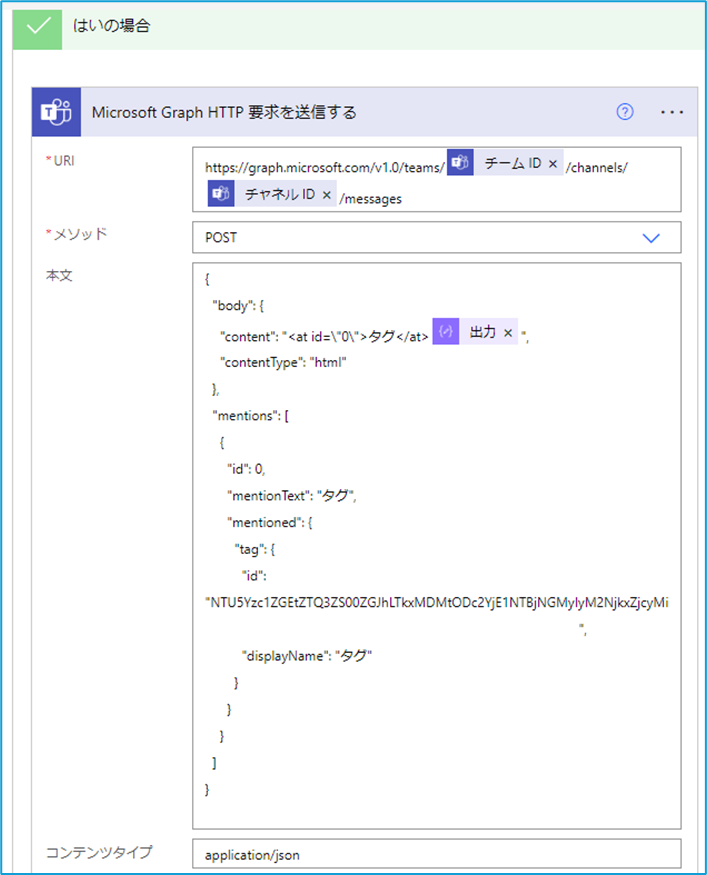Click the long NTU5Yzc1 tag id string
Viewport: 707px width, 875px height.
pos(437,603)
